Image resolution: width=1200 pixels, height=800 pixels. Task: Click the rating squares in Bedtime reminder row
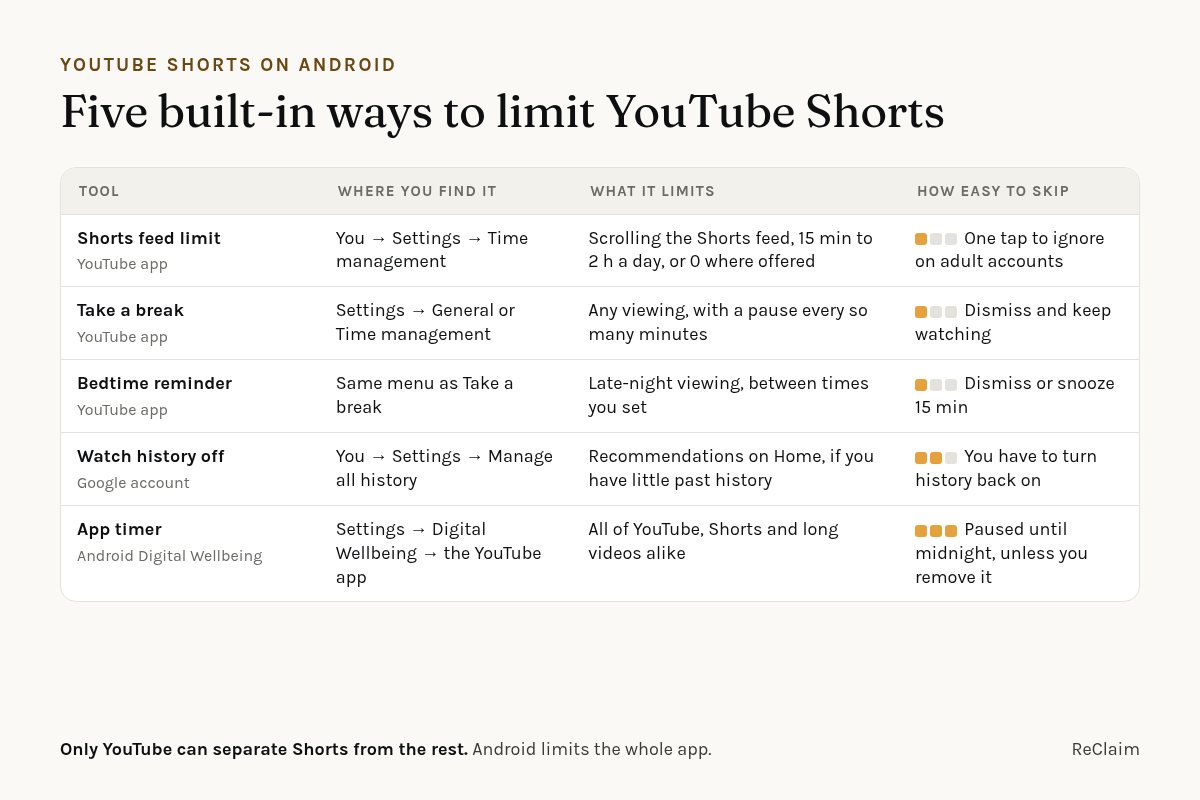pyautogui.click(x=936, y=385)
